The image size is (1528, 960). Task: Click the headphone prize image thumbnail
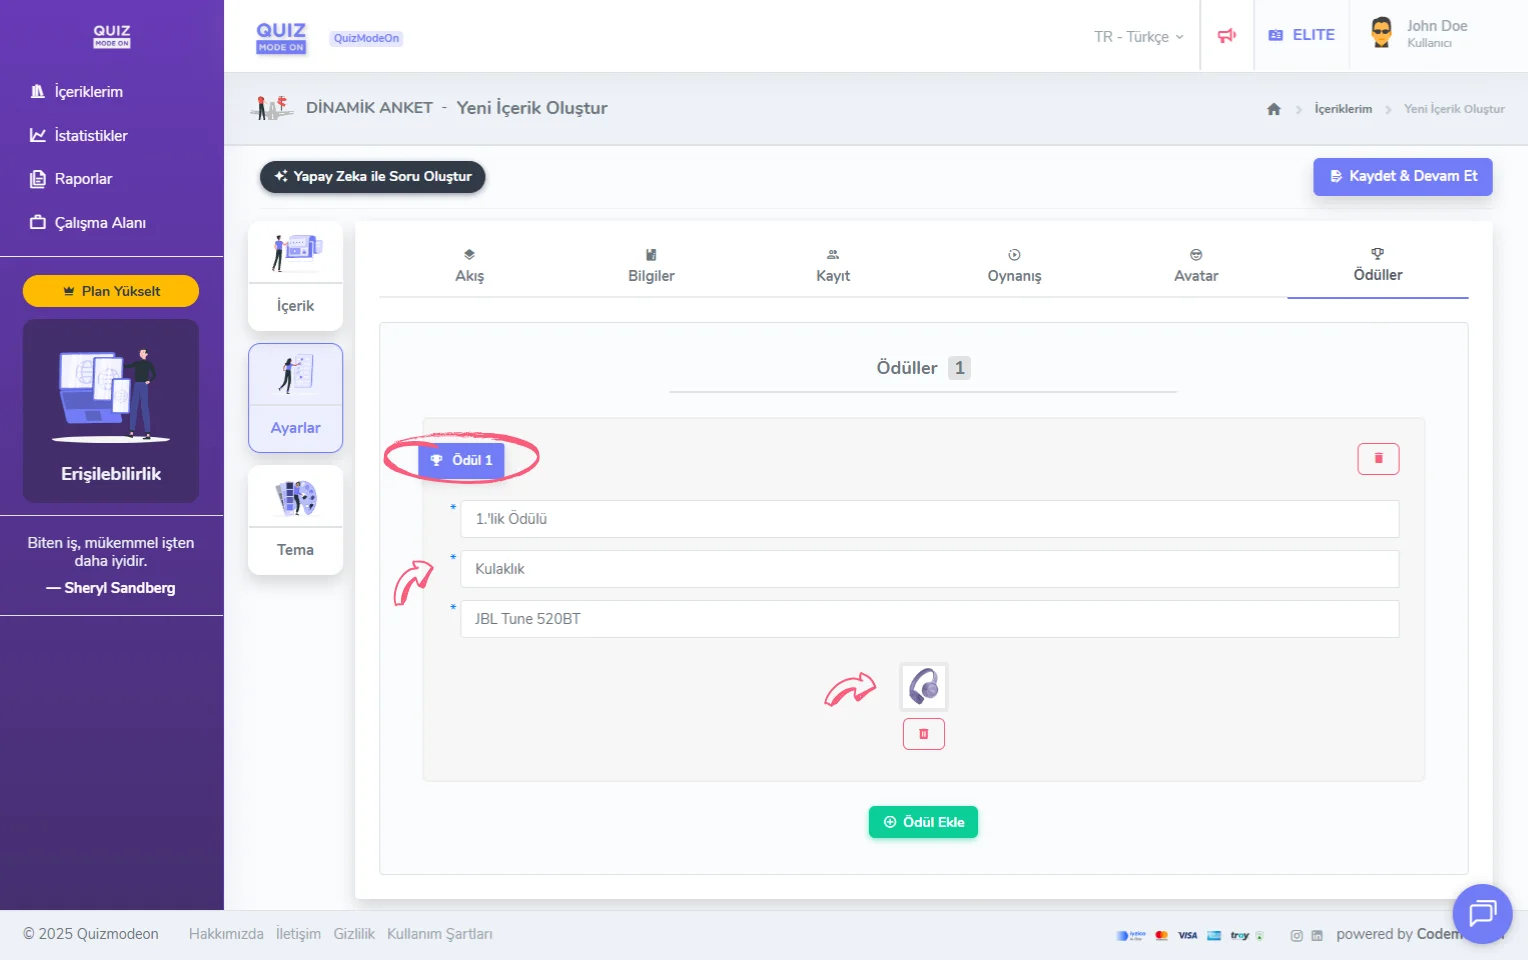(923, 687)
